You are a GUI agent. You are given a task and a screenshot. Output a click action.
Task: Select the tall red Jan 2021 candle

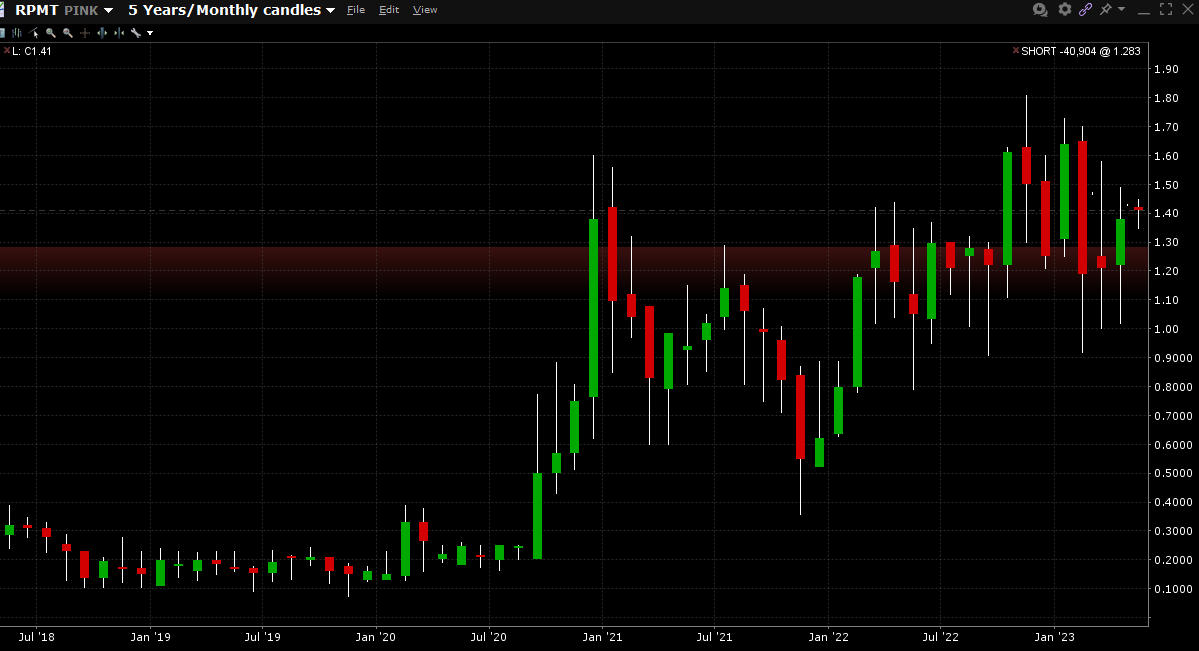612,254
